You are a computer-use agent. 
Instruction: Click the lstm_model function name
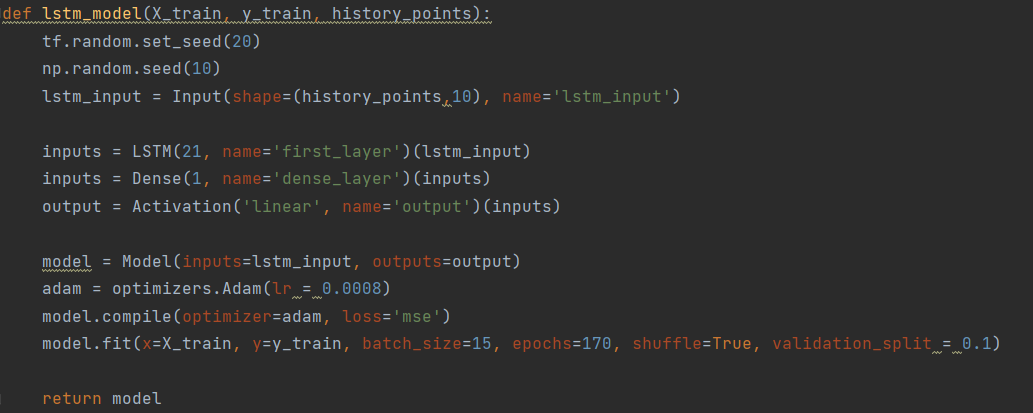[x=92, y=14]
